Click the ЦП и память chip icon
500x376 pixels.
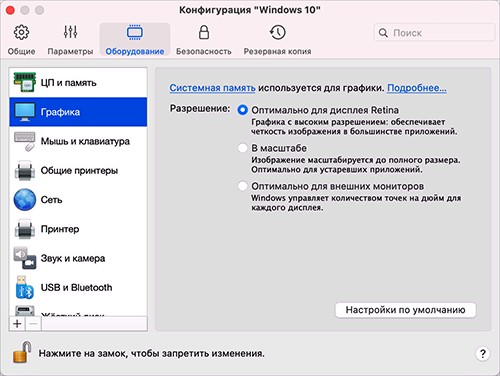coord(25,82)
